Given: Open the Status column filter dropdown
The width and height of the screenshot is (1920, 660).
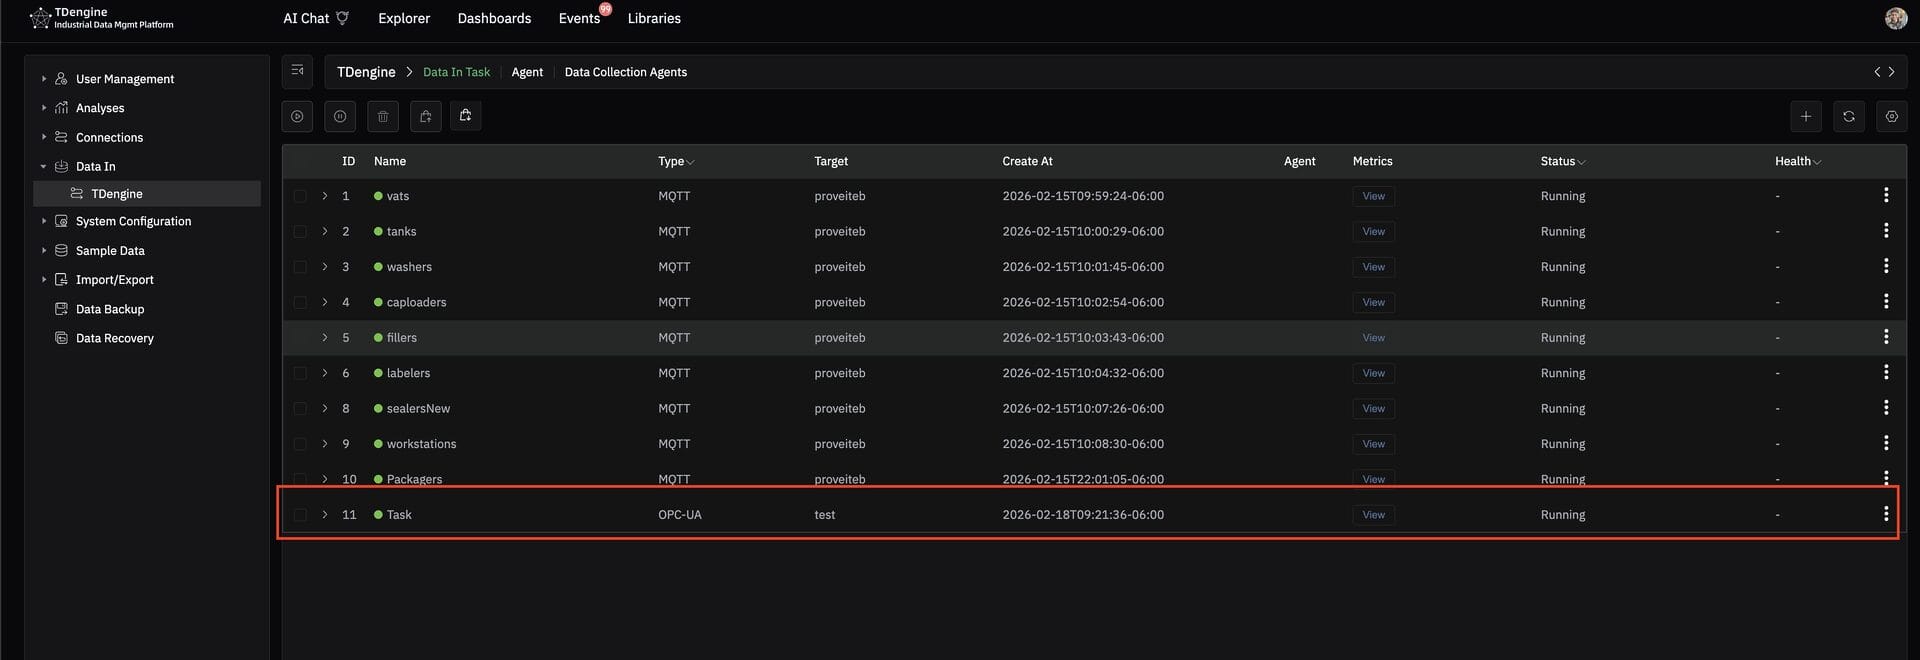Looking at the screenshot, I should 1581,162.
